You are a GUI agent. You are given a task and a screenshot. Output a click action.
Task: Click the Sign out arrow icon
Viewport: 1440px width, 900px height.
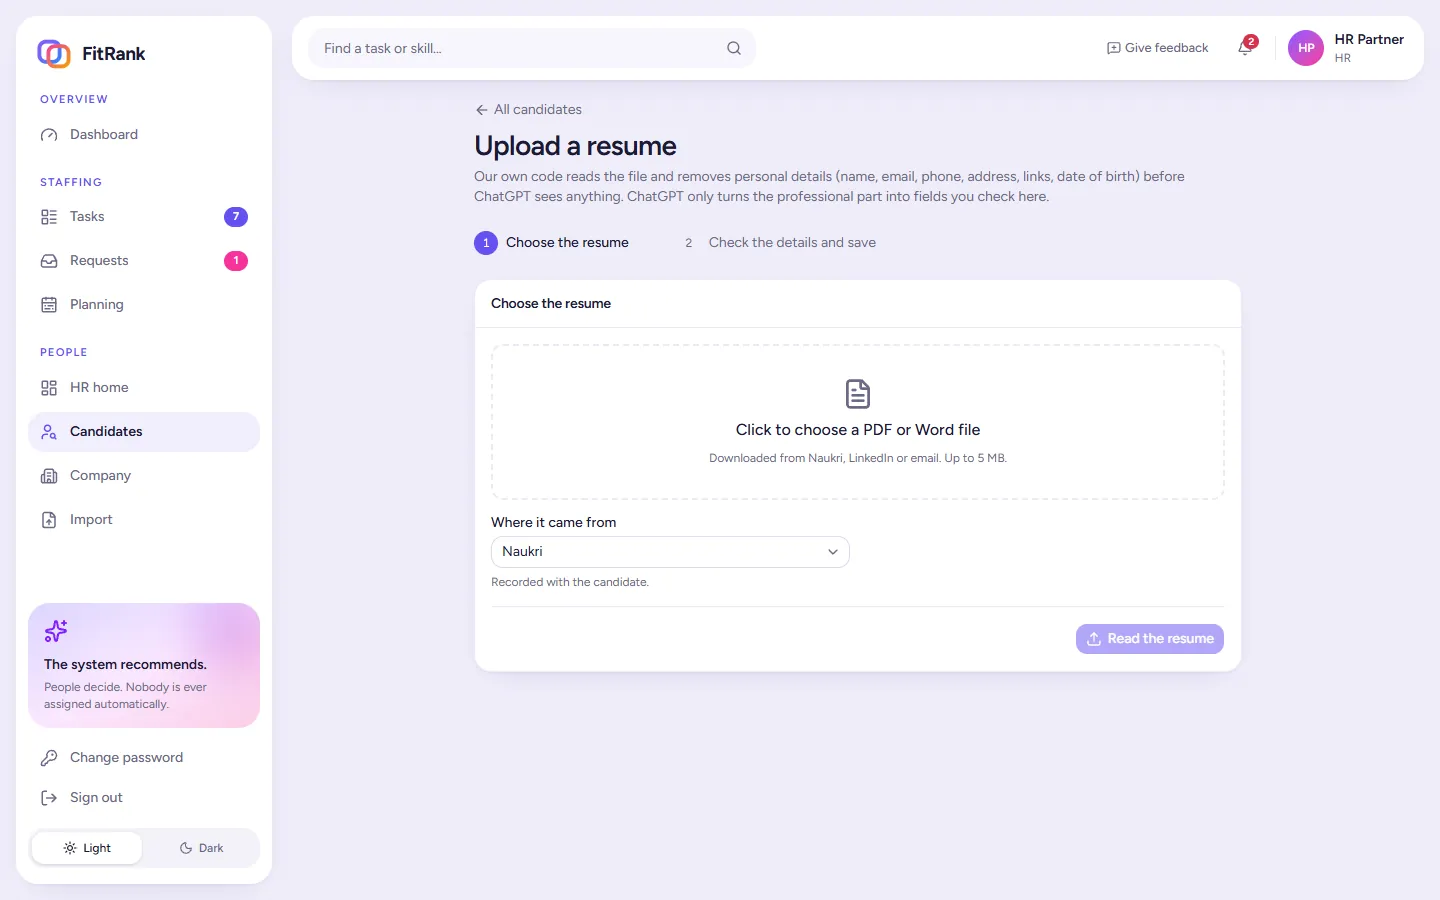point(49,798)
